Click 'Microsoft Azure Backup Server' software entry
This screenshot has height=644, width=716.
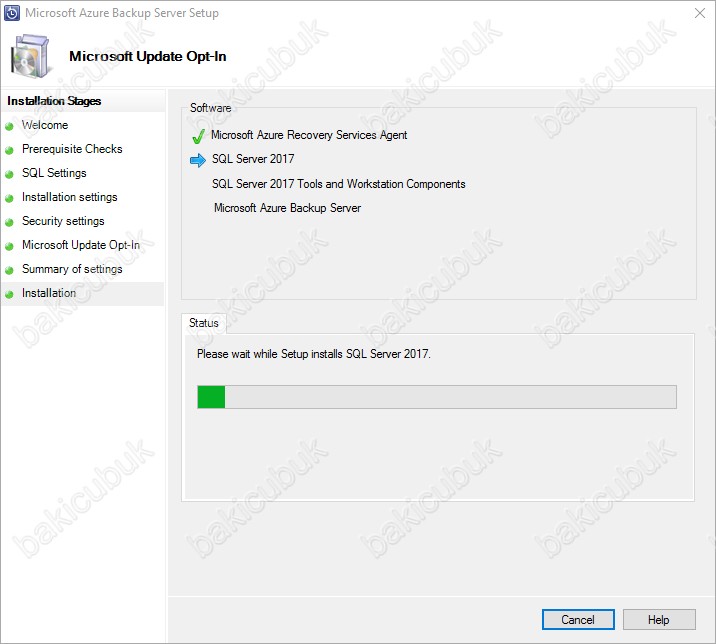click(287, 208)
